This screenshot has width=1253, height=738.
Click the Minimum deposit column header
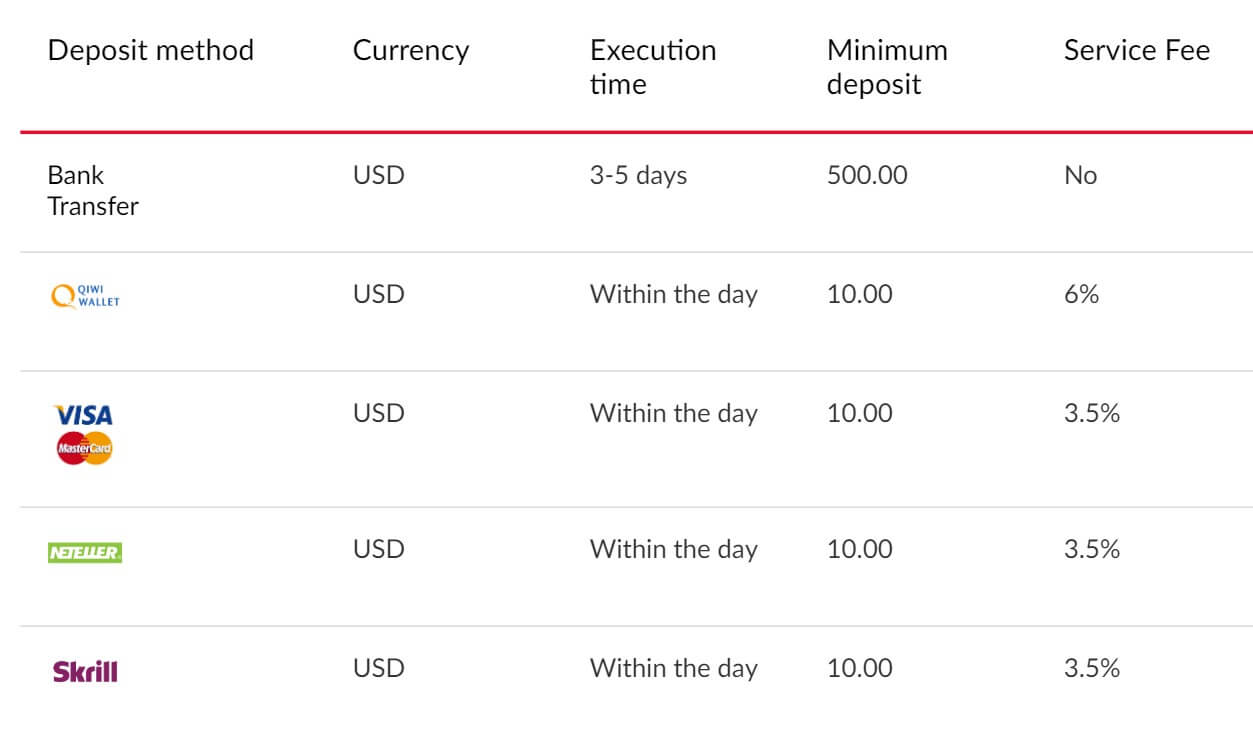point(887,67)
